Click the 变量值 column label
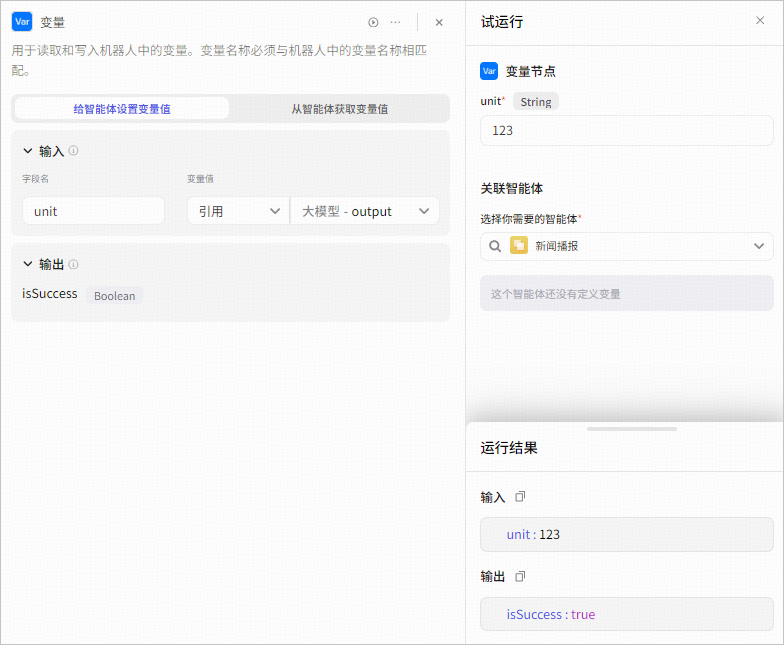The image size is (784, 645). 200,178
